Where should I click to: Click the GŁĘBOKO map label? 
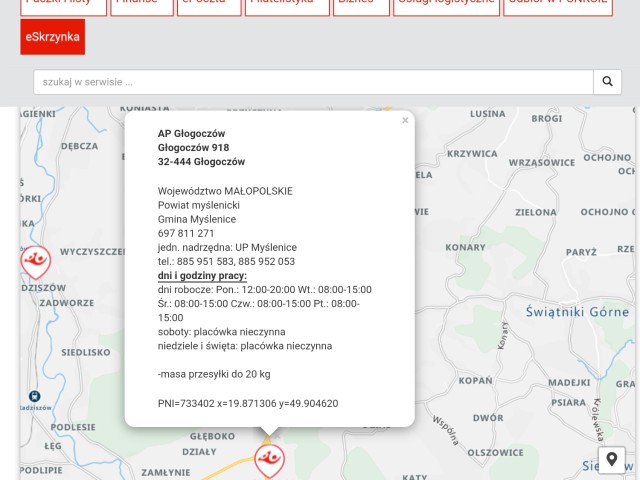pyautogui.click(x=212, y=436)
